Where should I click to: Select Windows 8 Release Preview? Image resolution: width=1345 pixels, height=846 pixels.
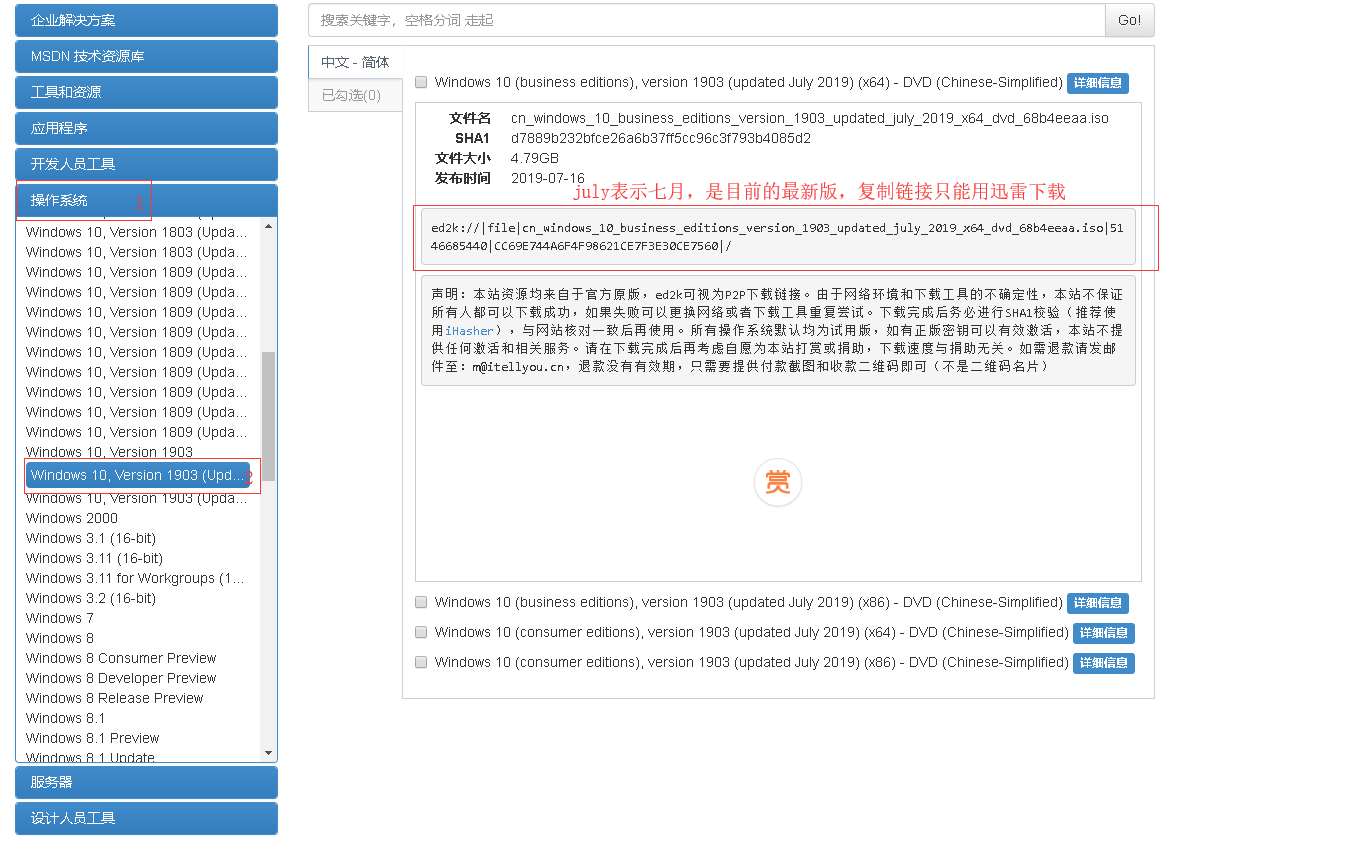(115, 698)
